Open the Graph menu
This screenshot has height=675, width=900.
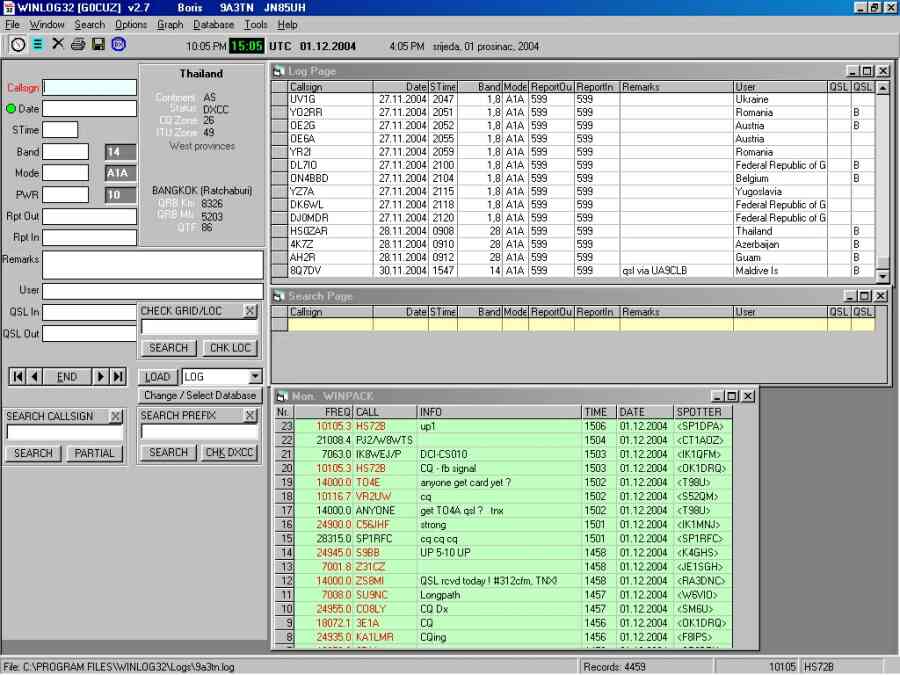[x=170, y=24]
